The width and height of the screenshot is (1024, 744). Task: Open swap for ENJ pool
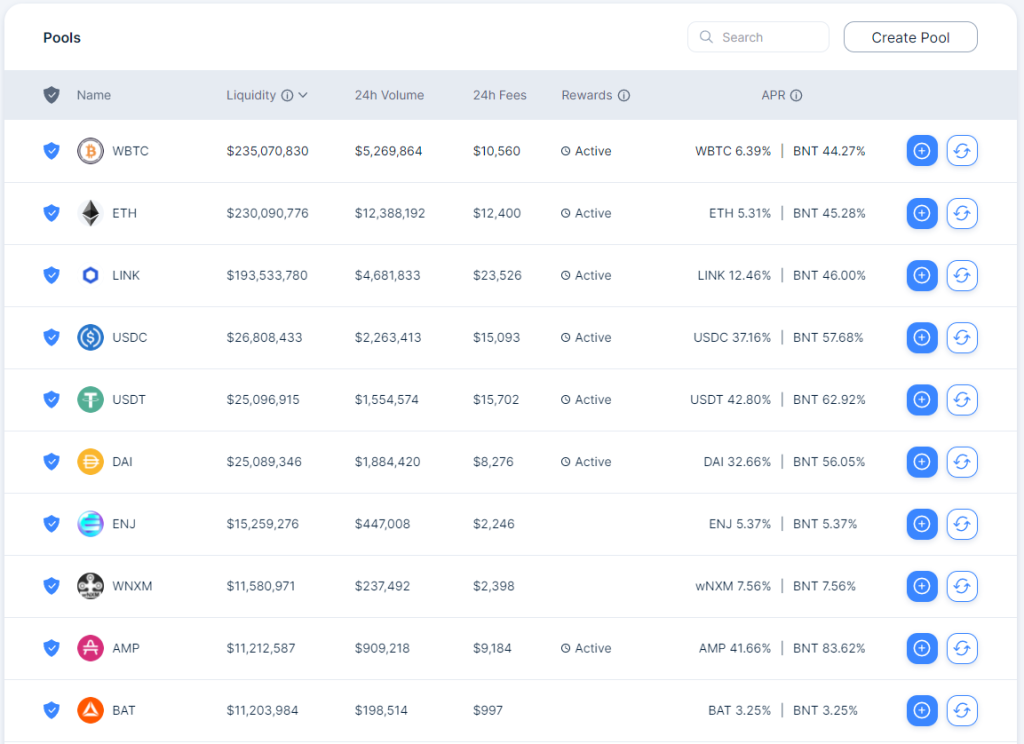pyautogui.click(x=961, y=524)
